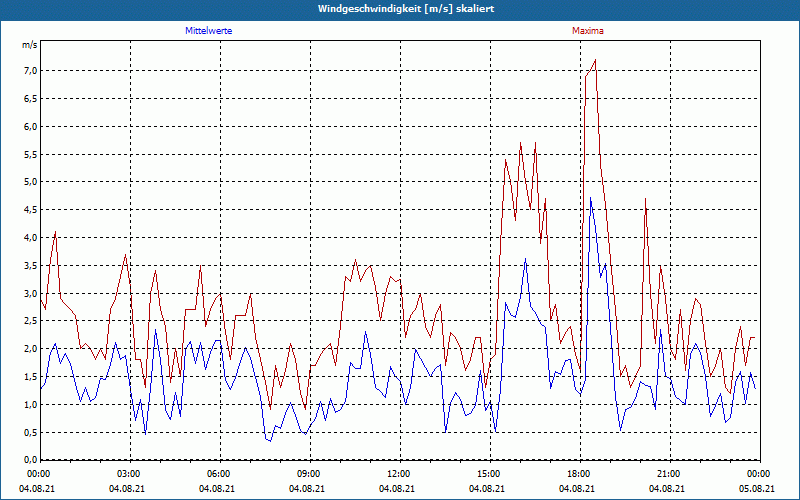Click the chart title 'Windgeschwindigkeit [m/s] skaliert'
Image resolution: width=800 pixels, height=500 pixels.
[x=406, y=9]
